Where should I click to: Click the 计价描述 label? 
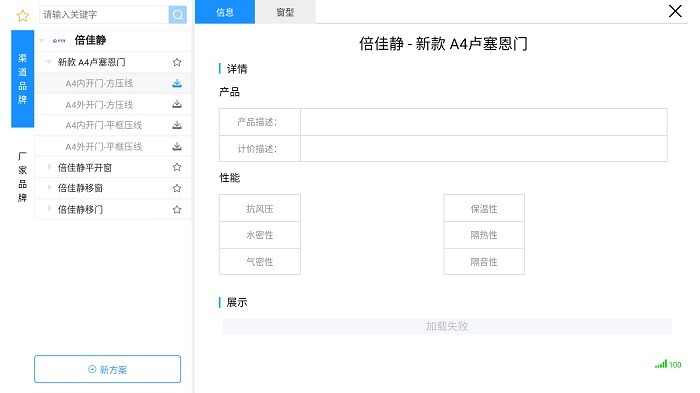coord(257,149)
